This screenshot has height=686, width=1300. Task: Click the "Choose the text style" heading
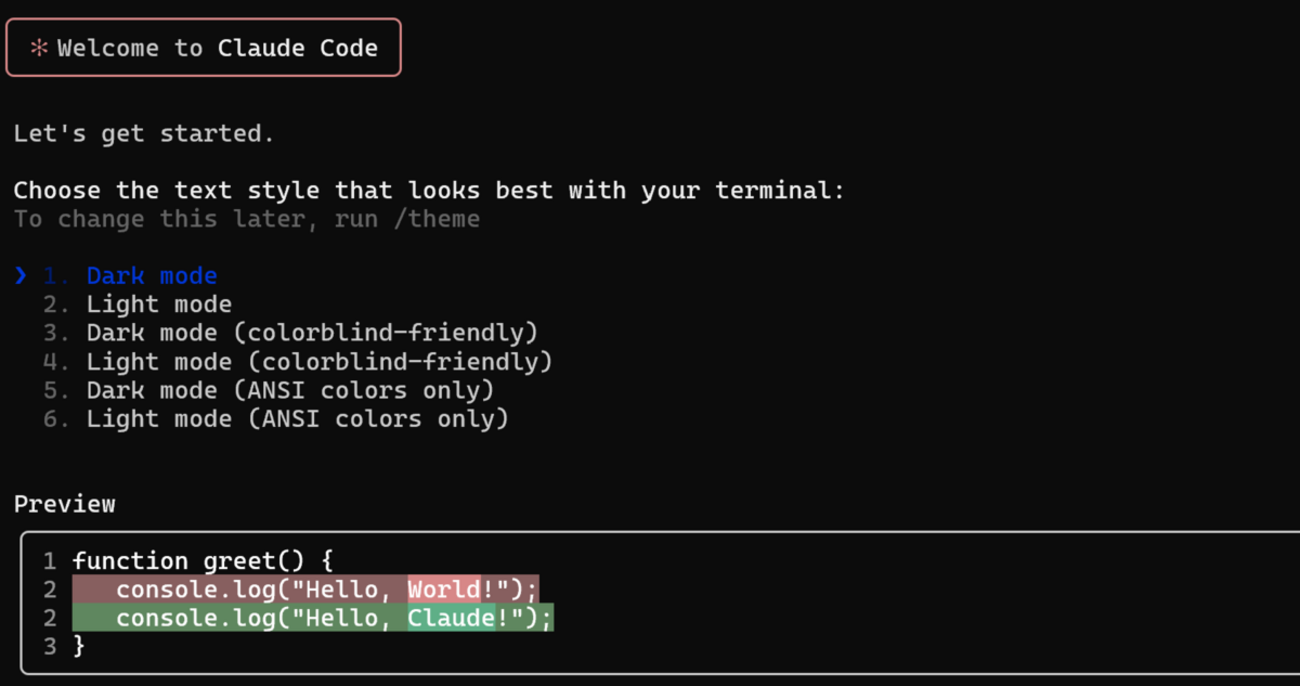[x=428, y=190]
